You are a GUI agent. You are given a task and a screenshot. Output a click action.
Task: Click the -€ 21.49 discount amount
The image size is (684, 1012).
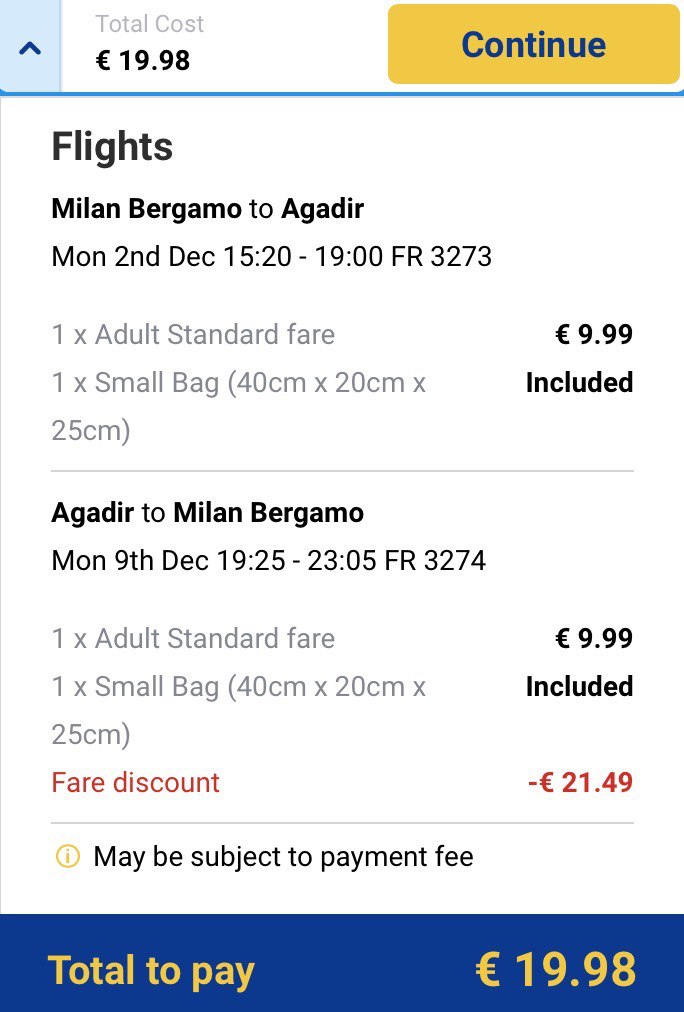tap(580, 782)
